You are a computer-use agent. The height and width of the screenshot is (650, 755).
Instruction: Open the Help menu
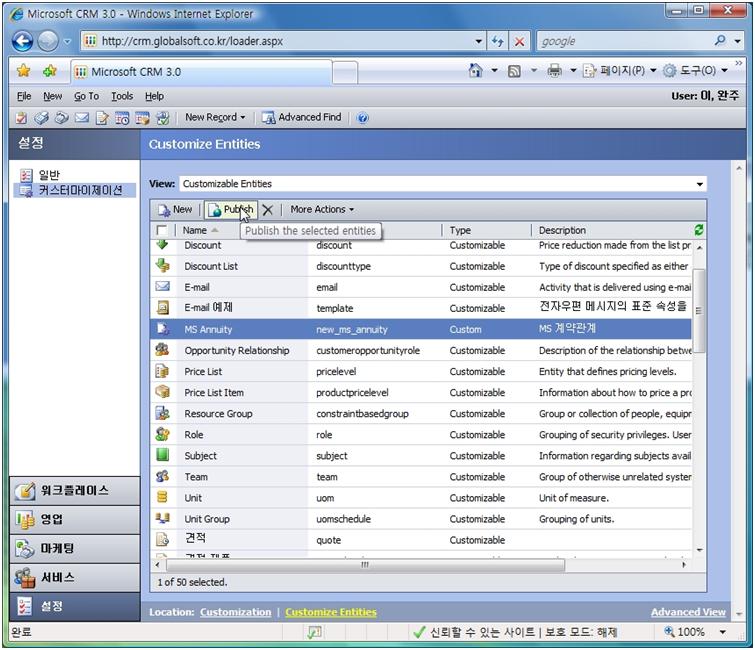(x=154, y=96)
